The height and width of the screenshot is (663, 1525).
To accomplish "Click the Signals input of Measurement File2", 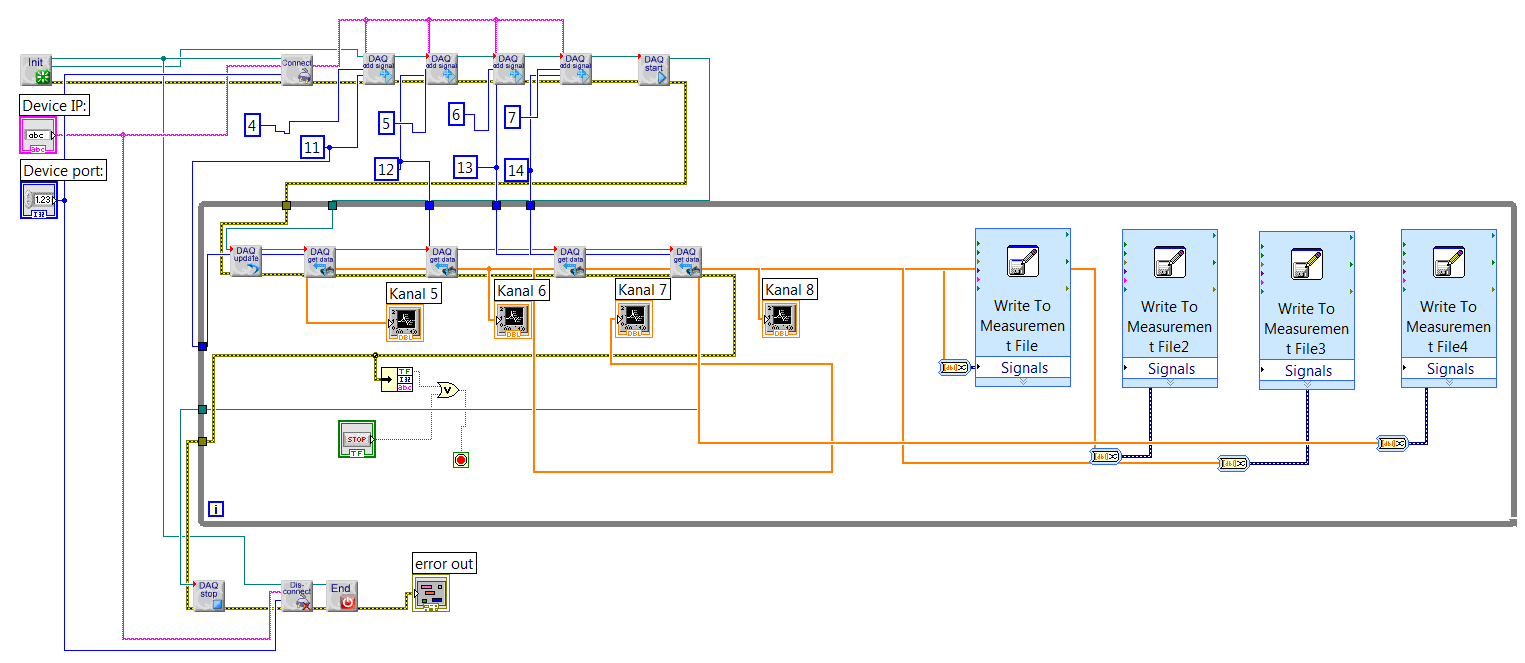I will pos(1169,369).
